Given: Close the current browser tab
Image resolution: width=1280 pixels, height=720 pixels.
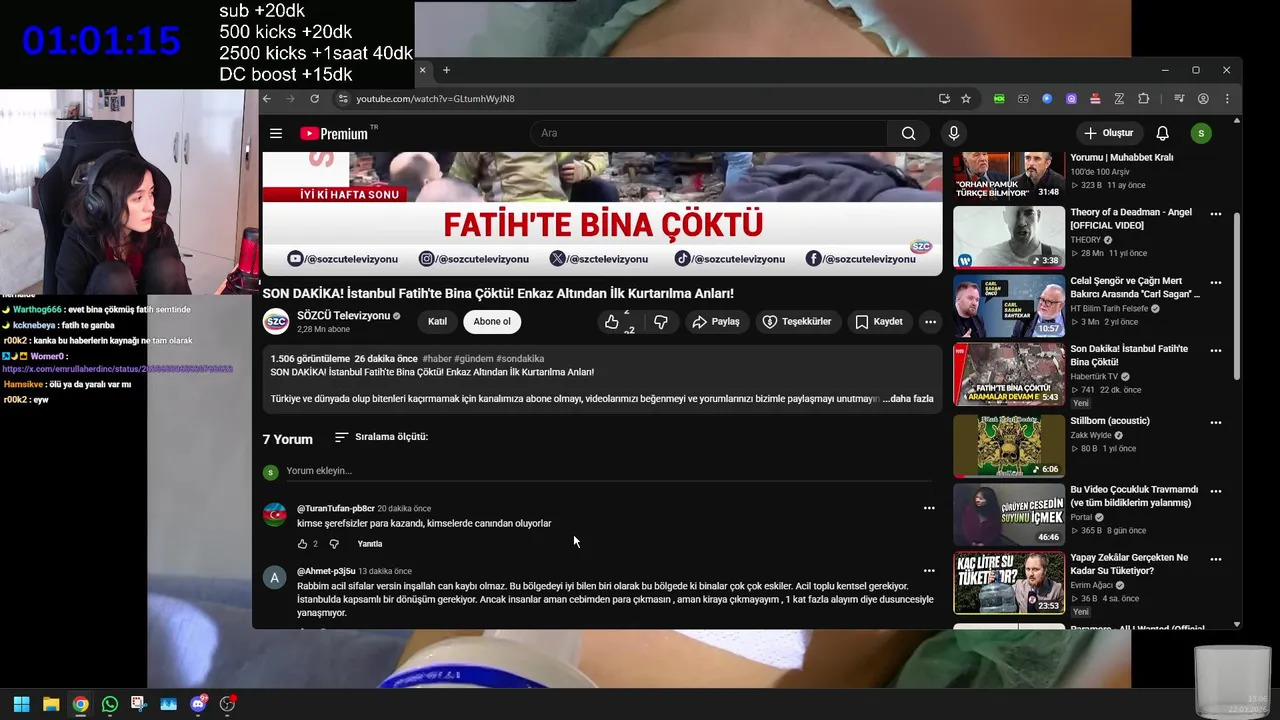Looking at the screenshot, I should (422, 70).
